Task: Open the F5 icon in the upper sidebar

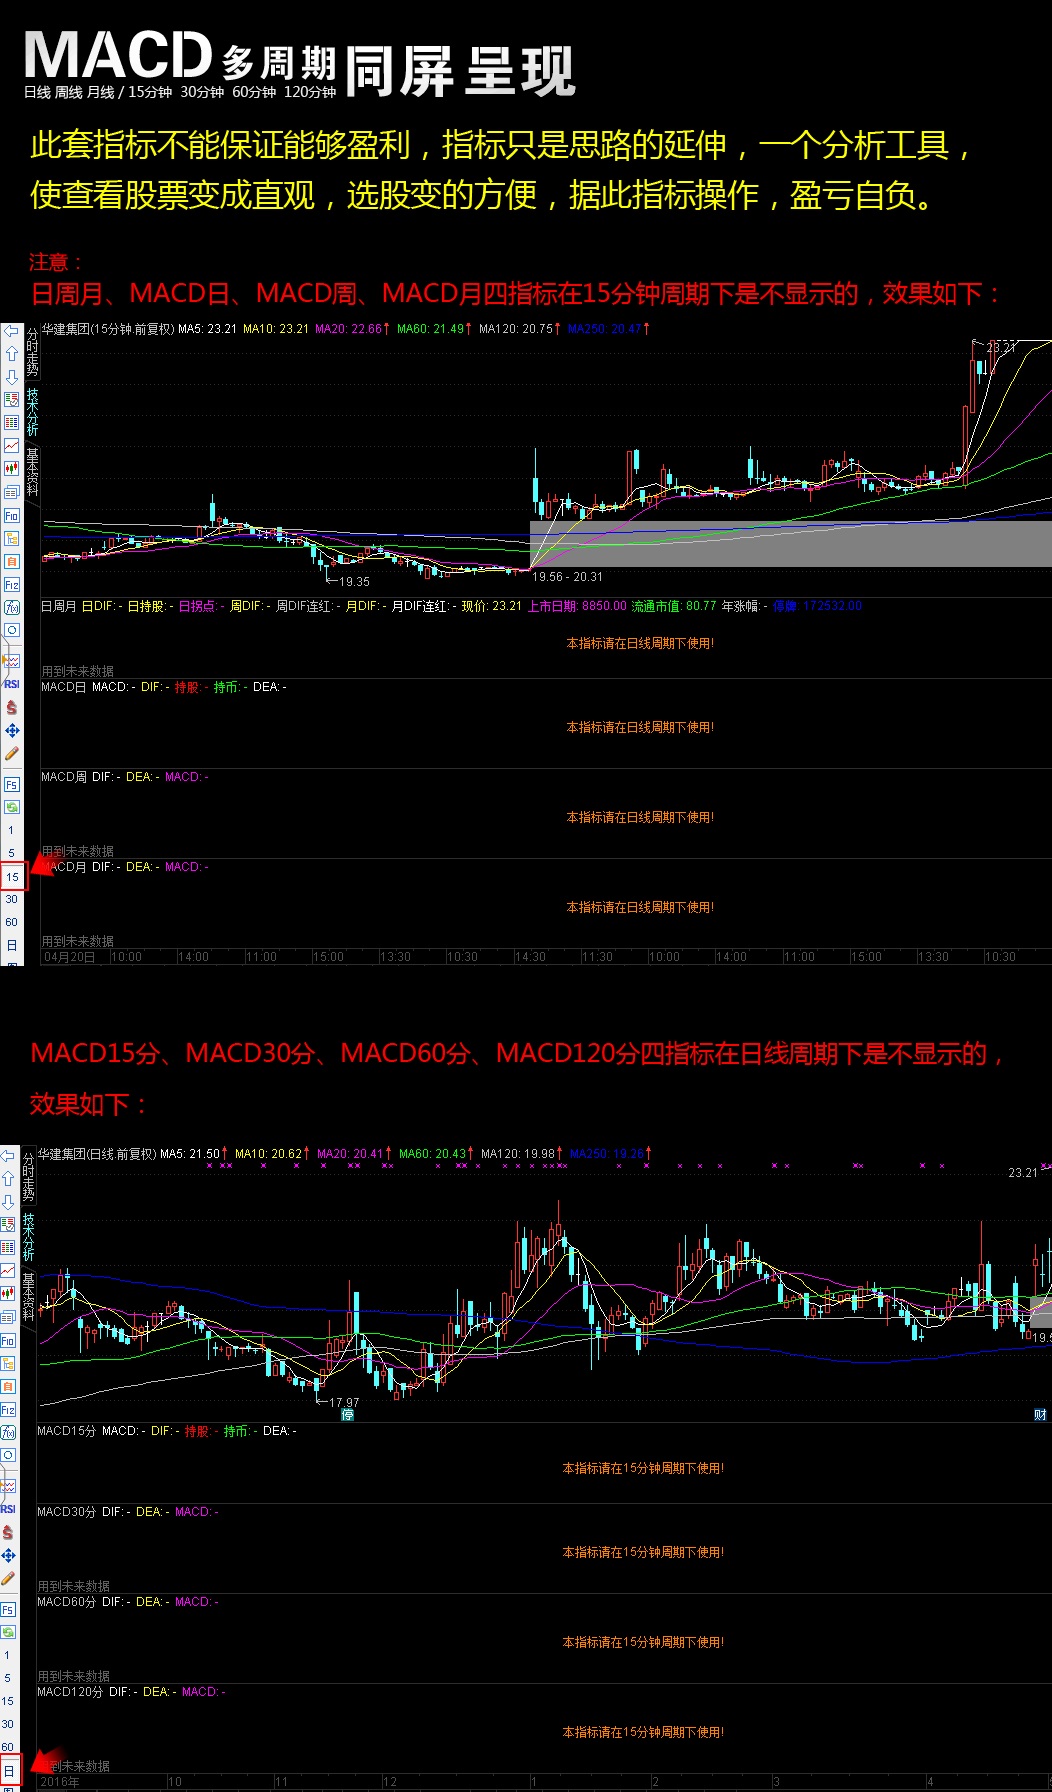Action: coord(11,784)
